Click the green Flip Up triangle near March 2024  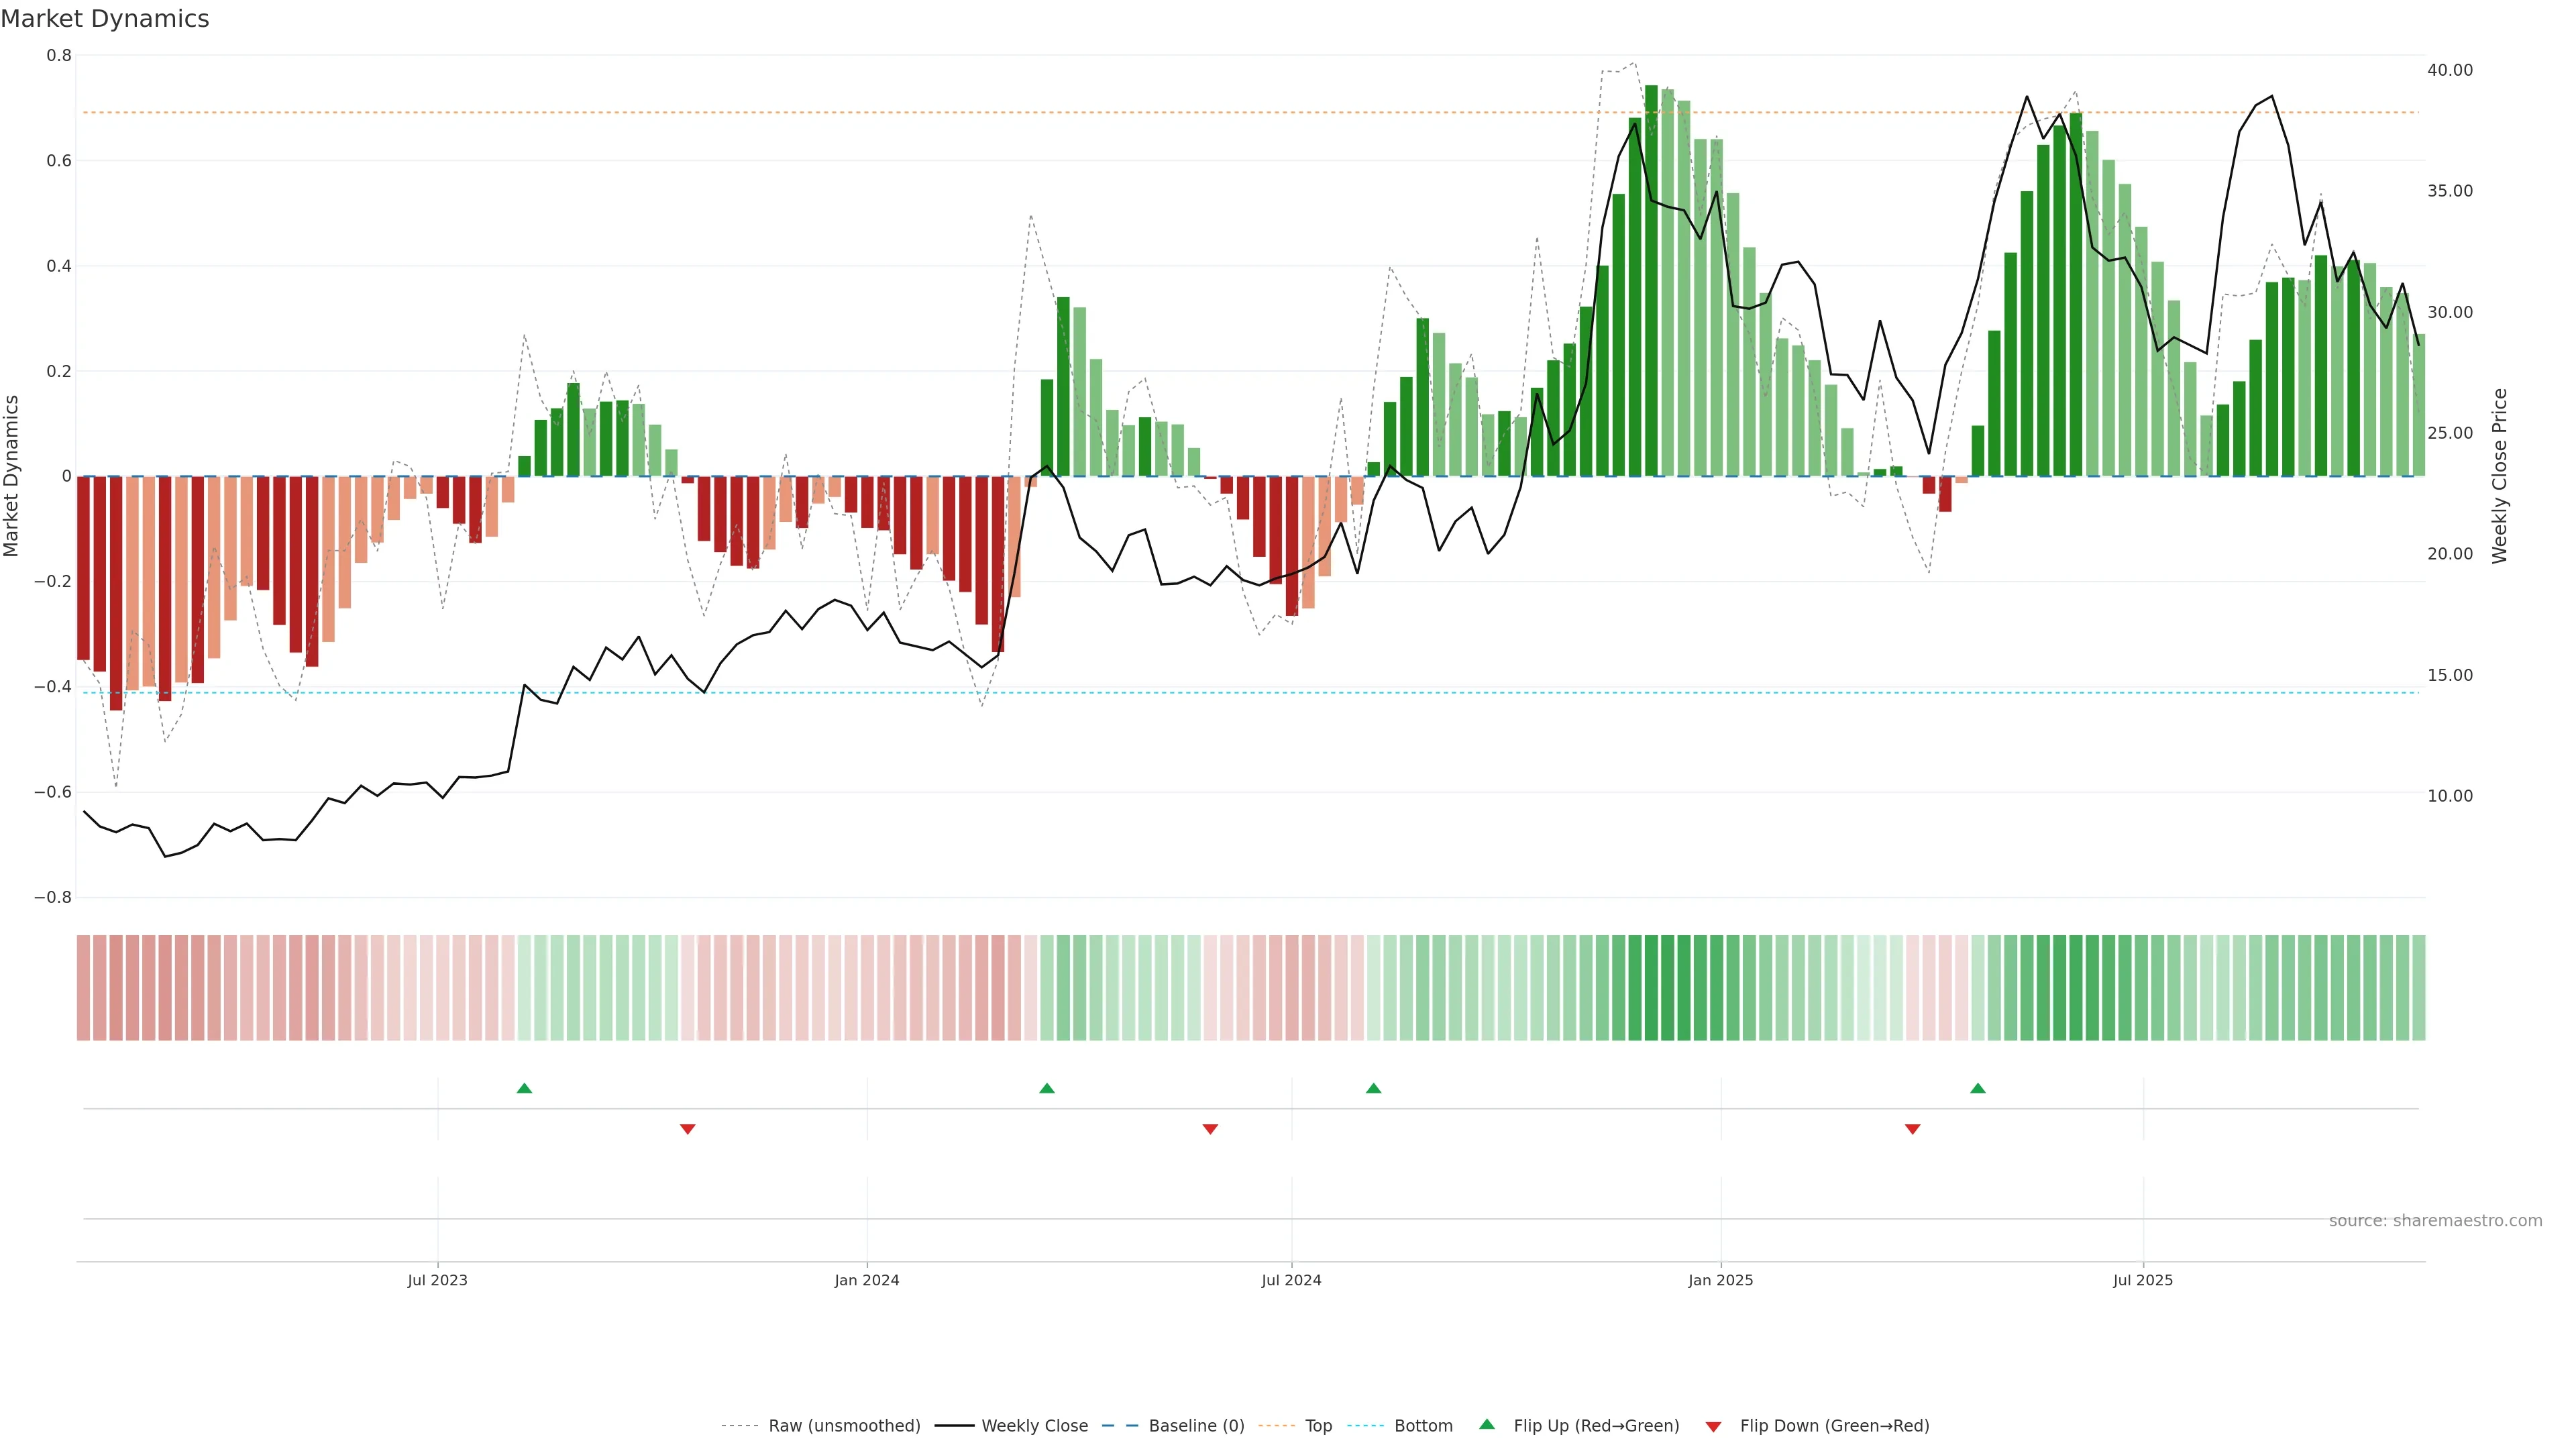(x=1047, y=1088)
